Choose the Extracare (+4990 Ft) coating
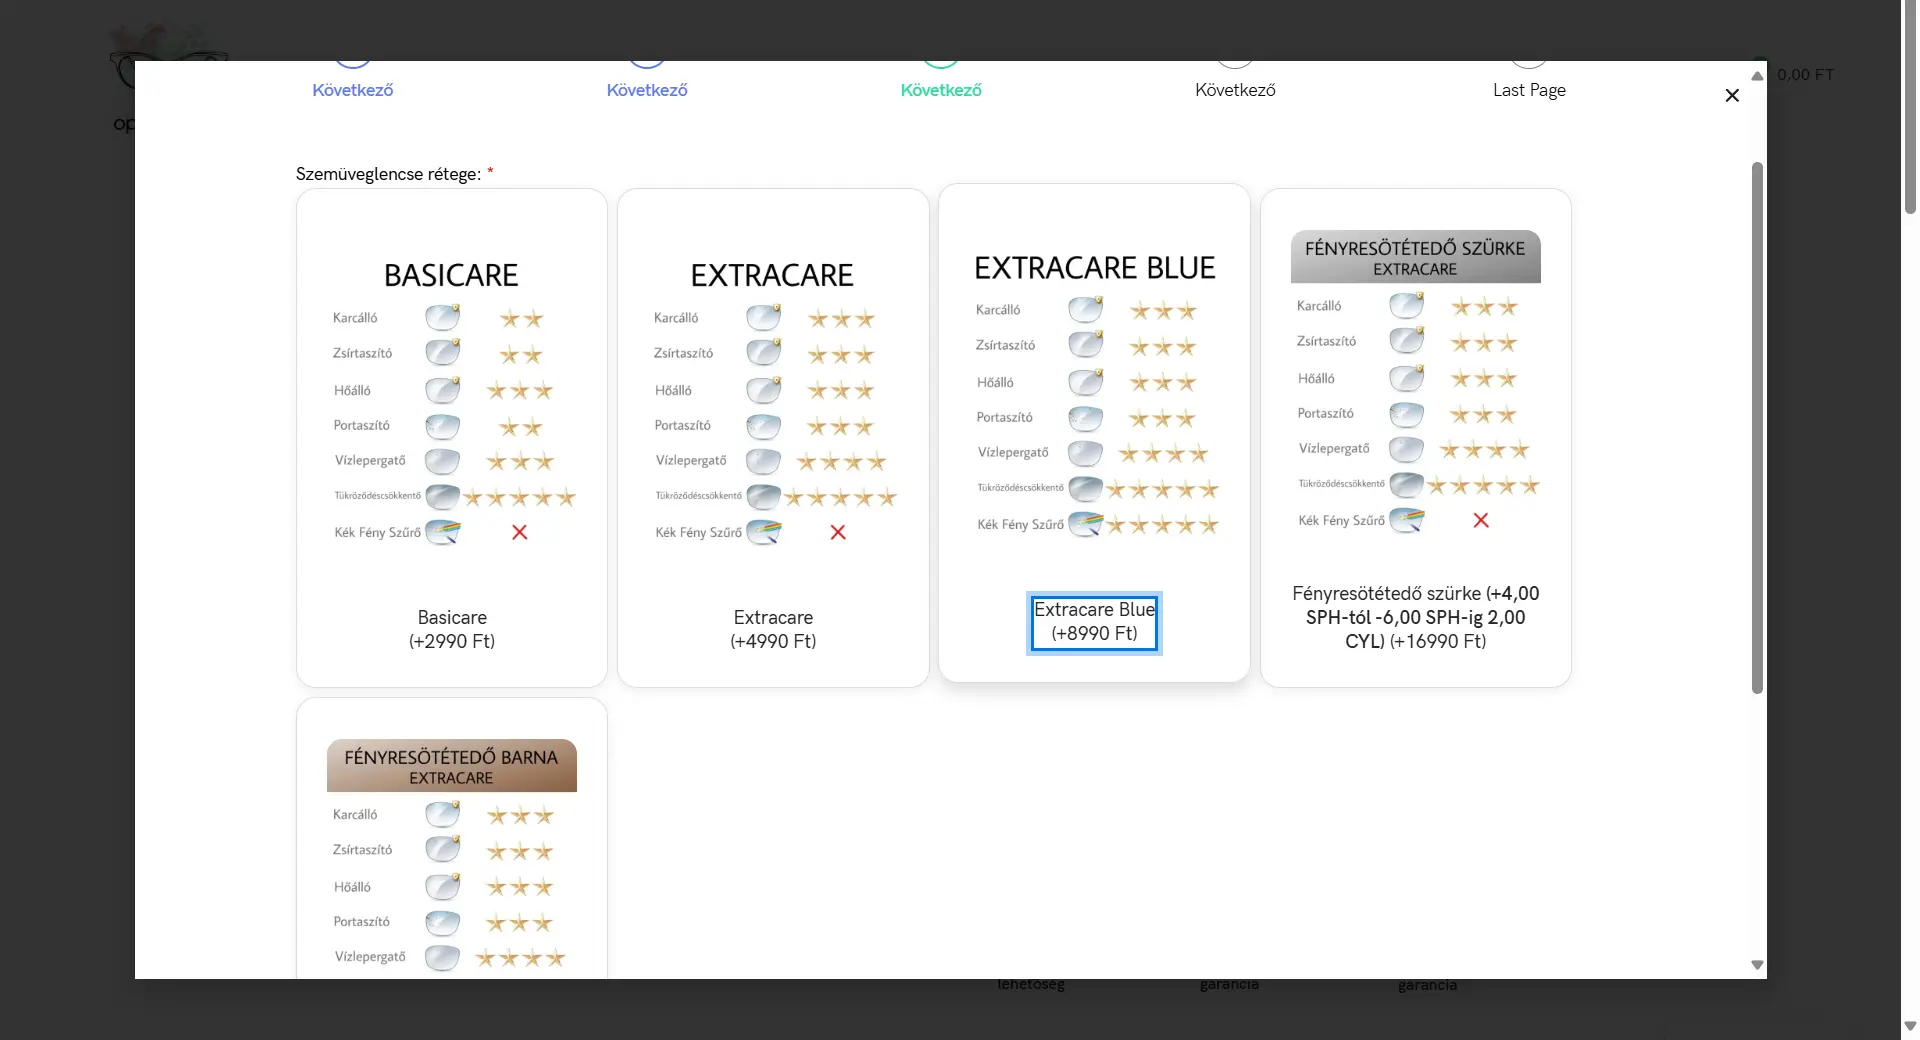The height and width of the screenshot is (1040, 1920). coord(772,629)
